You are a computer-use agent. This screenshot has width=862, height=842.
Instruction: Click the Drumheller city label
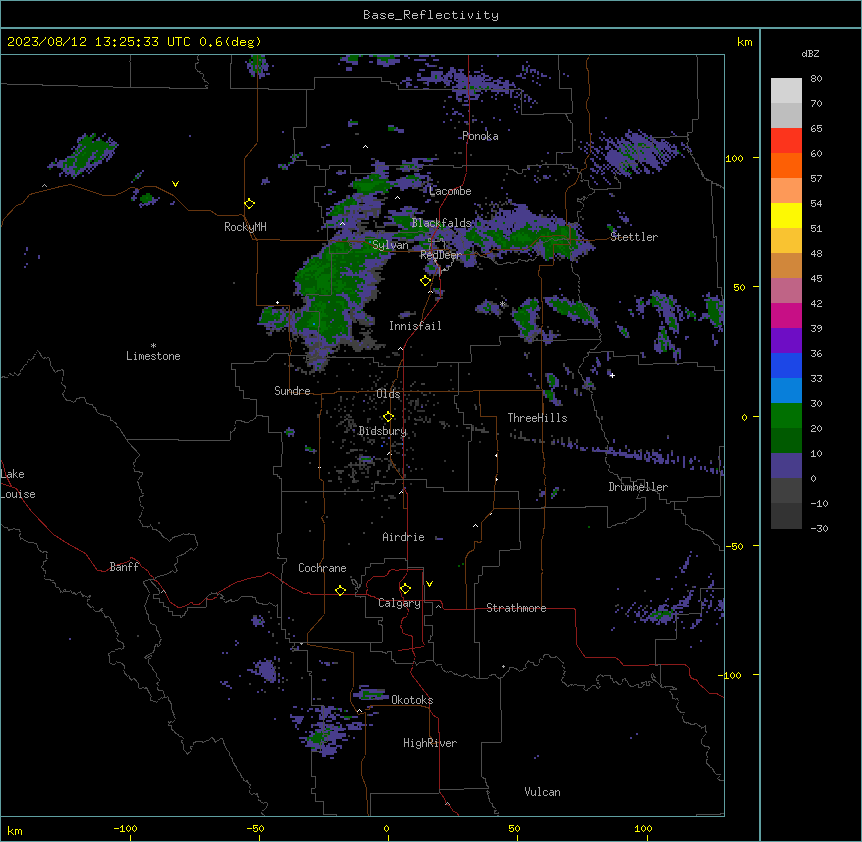tap(638, 487)
